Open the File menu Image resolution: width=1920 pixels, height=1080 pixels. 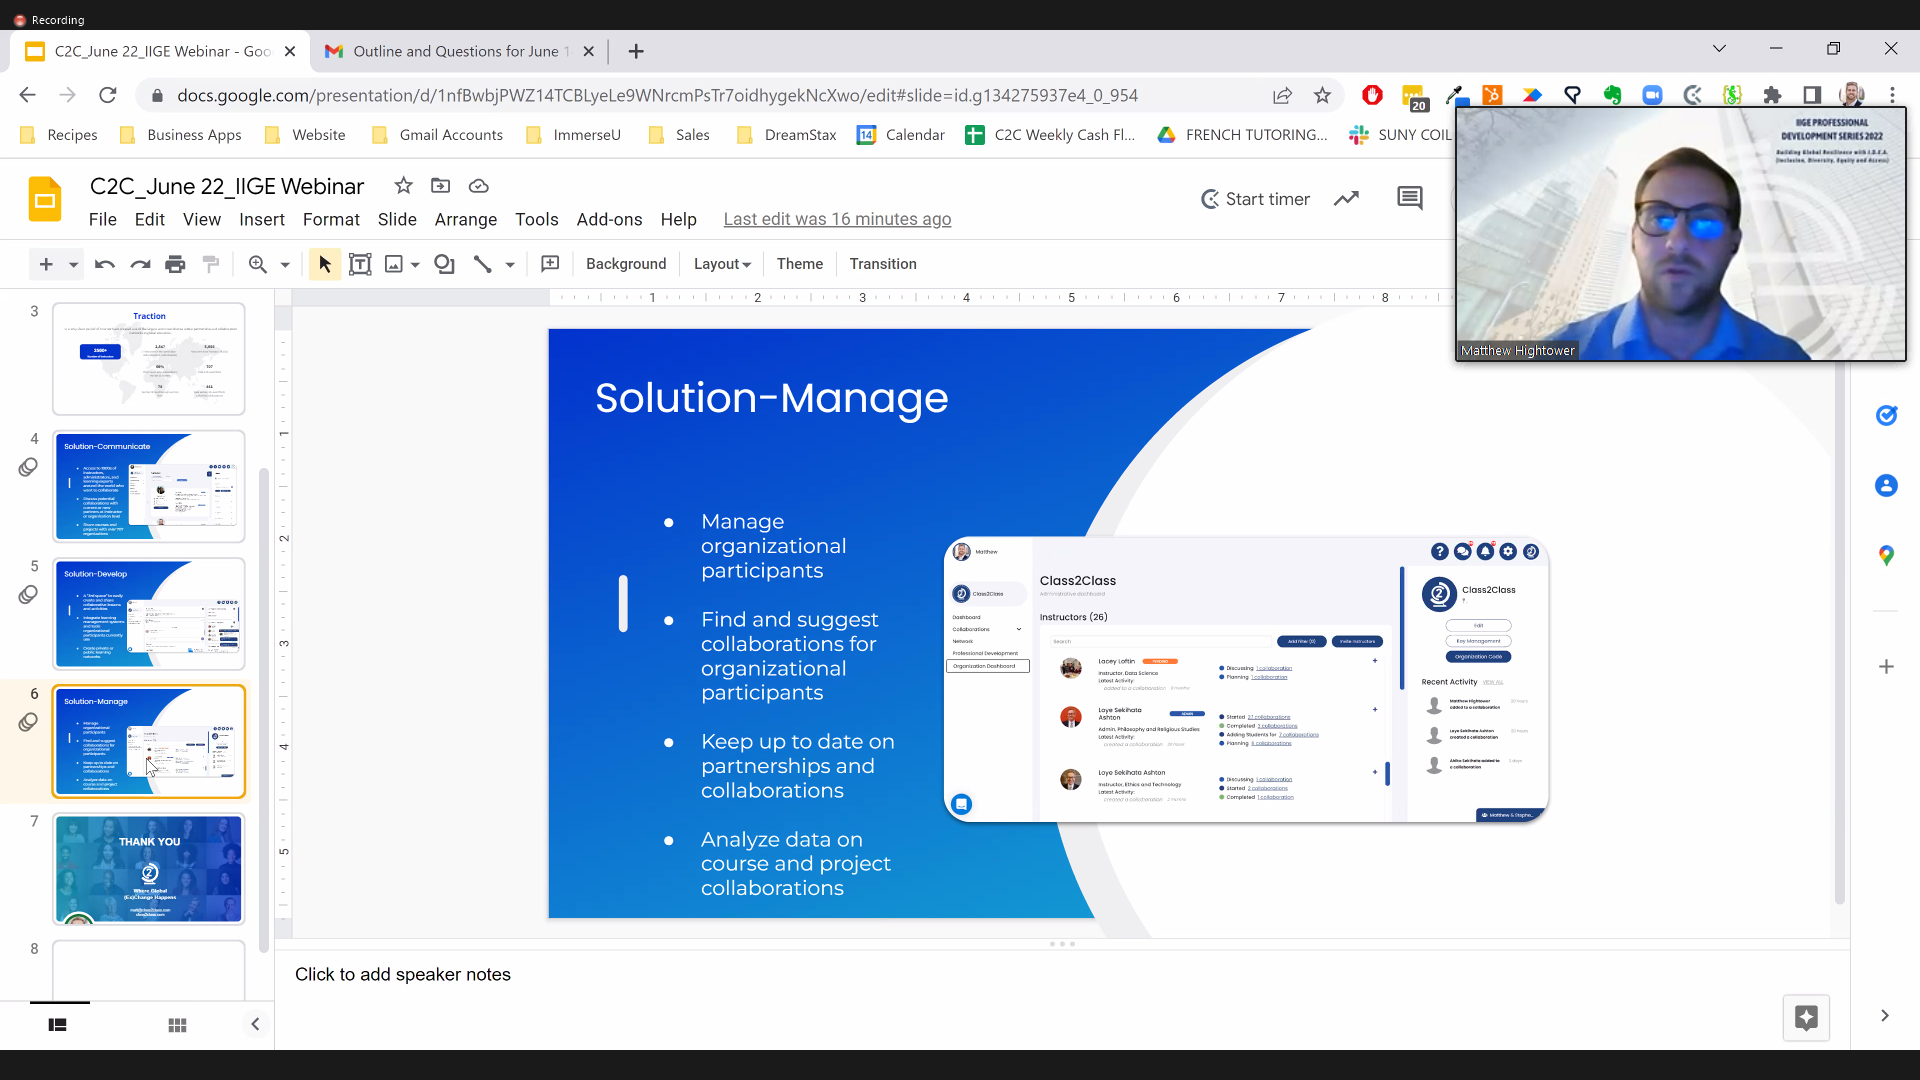coord(103,219)
